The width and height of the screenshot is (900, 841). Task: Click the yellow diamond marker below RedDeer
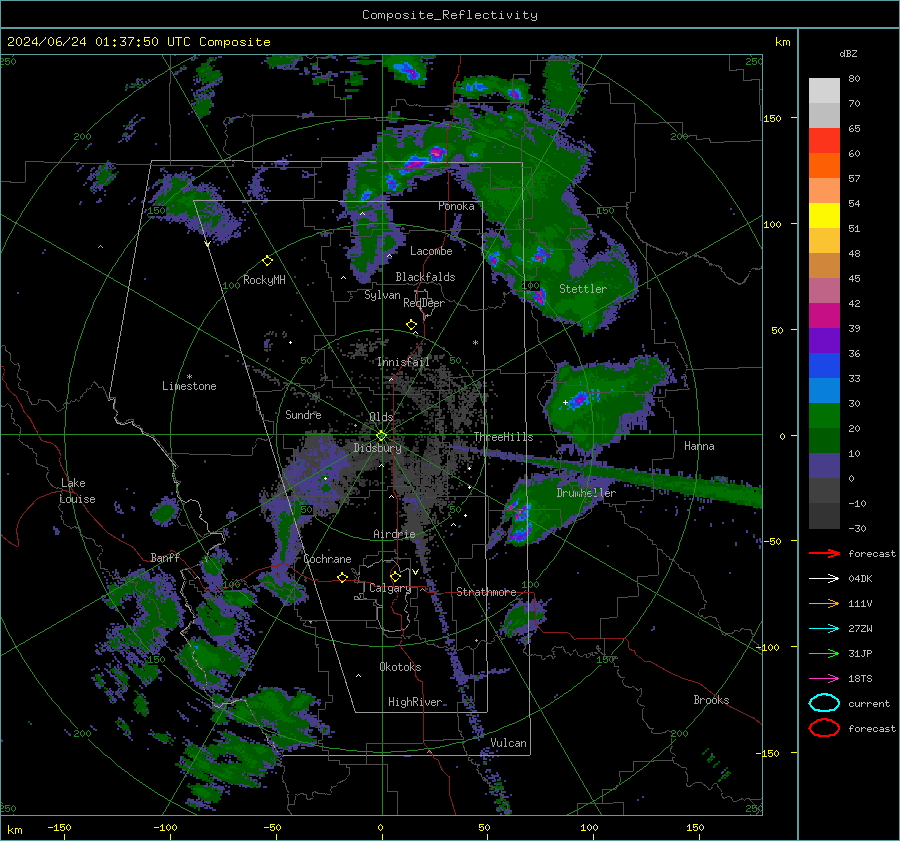pyautogui.click(x=411, y=325)
